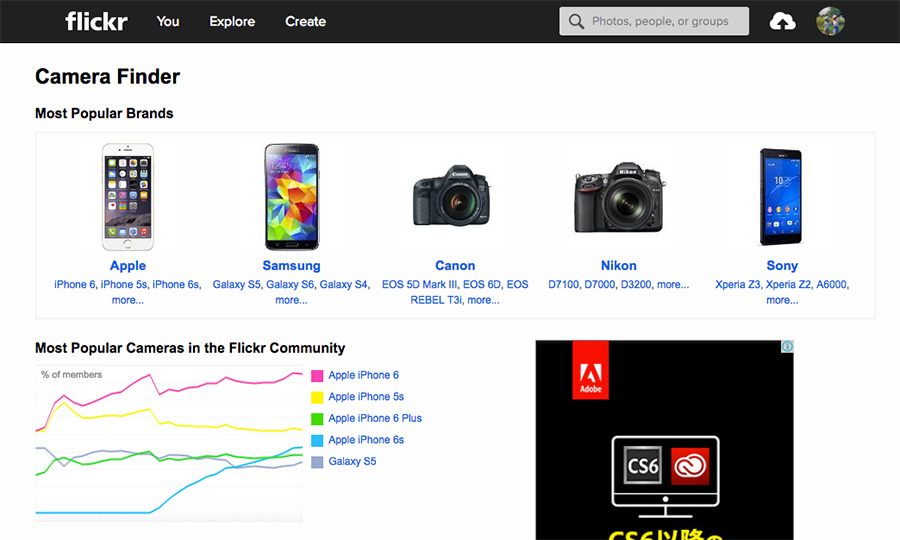The height and width of the screenshot is (540, 900).
Task: Click the AdChoices info icon on ad
Action: [x=787, y=346]
